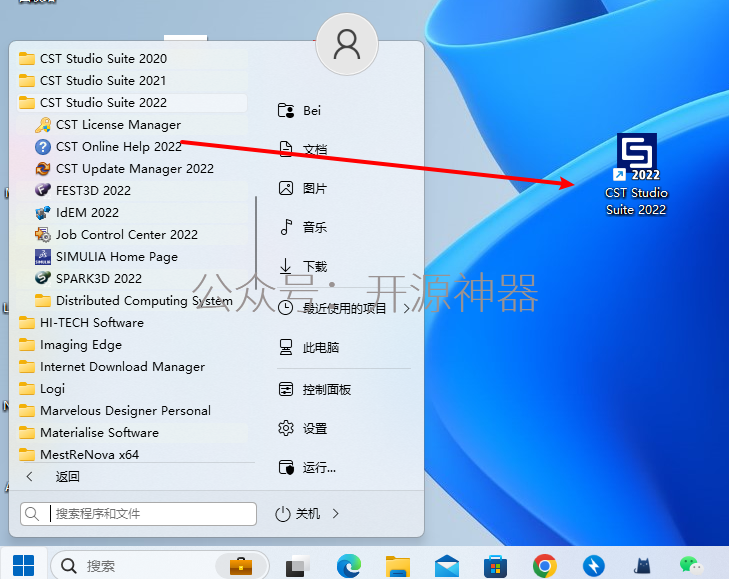Screen dimensions: 729x579
Task: Open Bei user folder
Action: (x=299, y=111)
